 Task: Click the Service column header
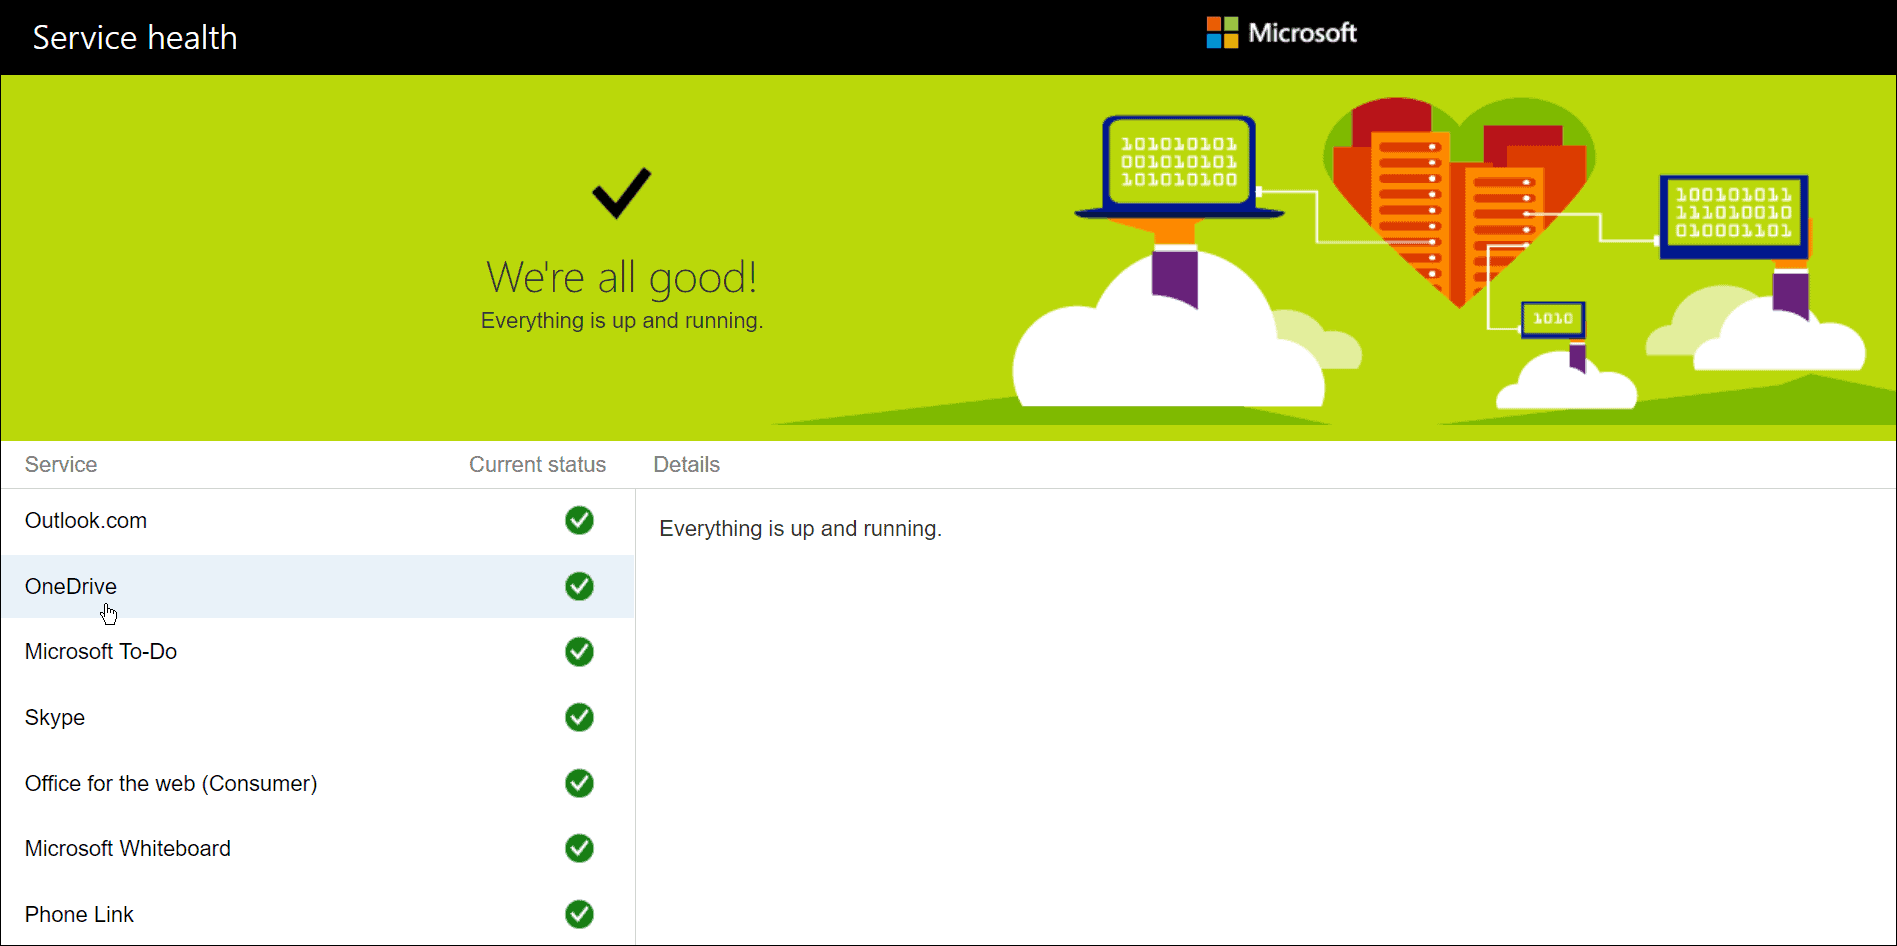tap(61, 464)
